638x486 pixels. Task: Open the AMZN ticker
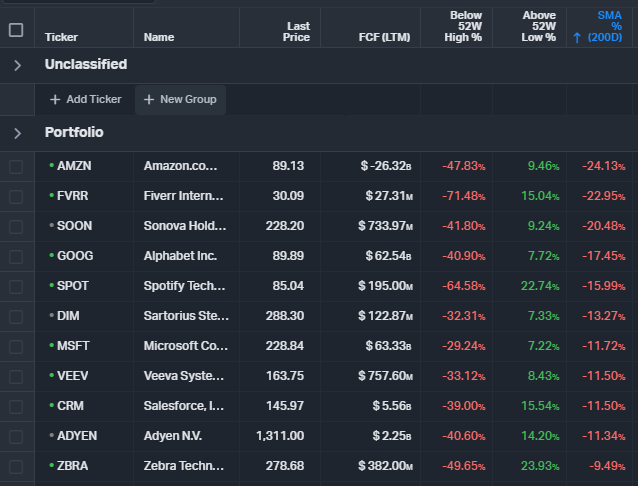74,166
